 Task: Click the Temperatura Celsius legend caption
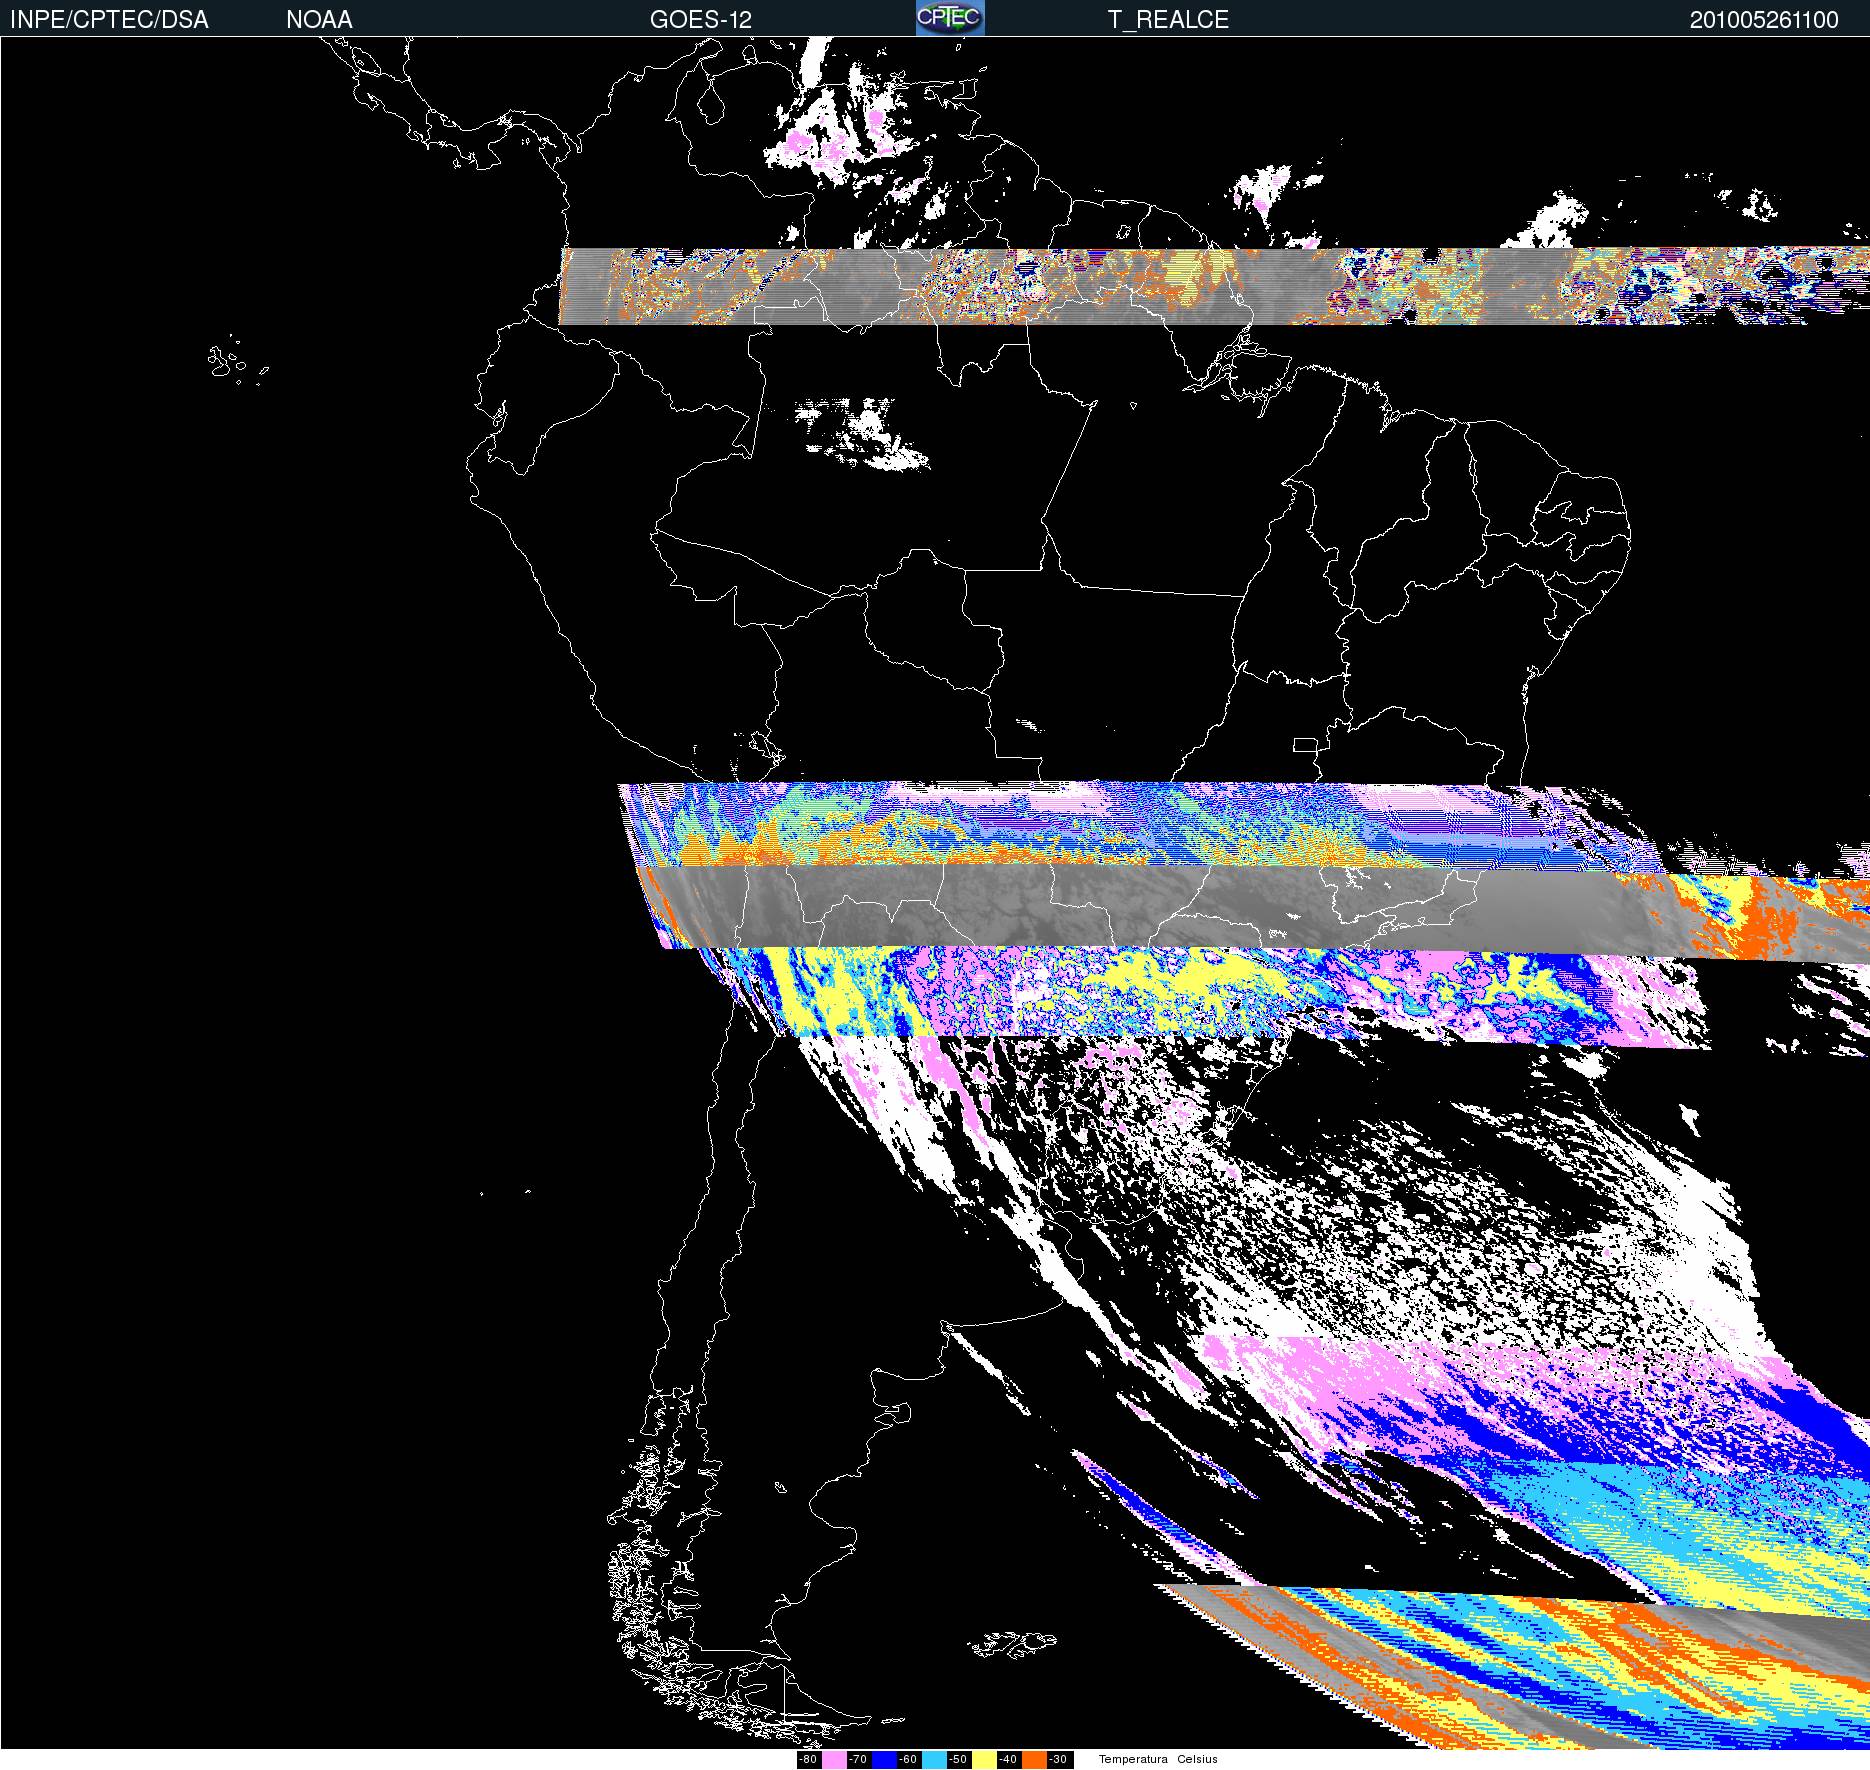pos(1158,1759)
